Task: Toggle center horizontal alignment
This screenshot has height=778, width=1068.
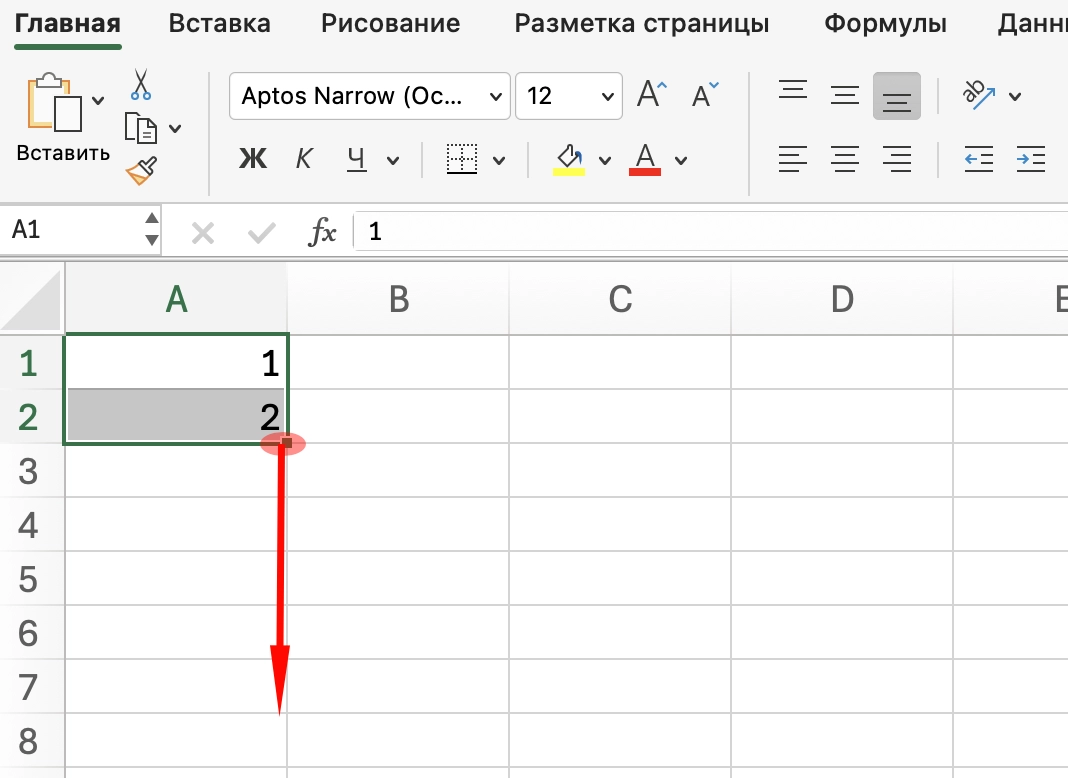Action: pyautogui.click(x=845, y=158)
